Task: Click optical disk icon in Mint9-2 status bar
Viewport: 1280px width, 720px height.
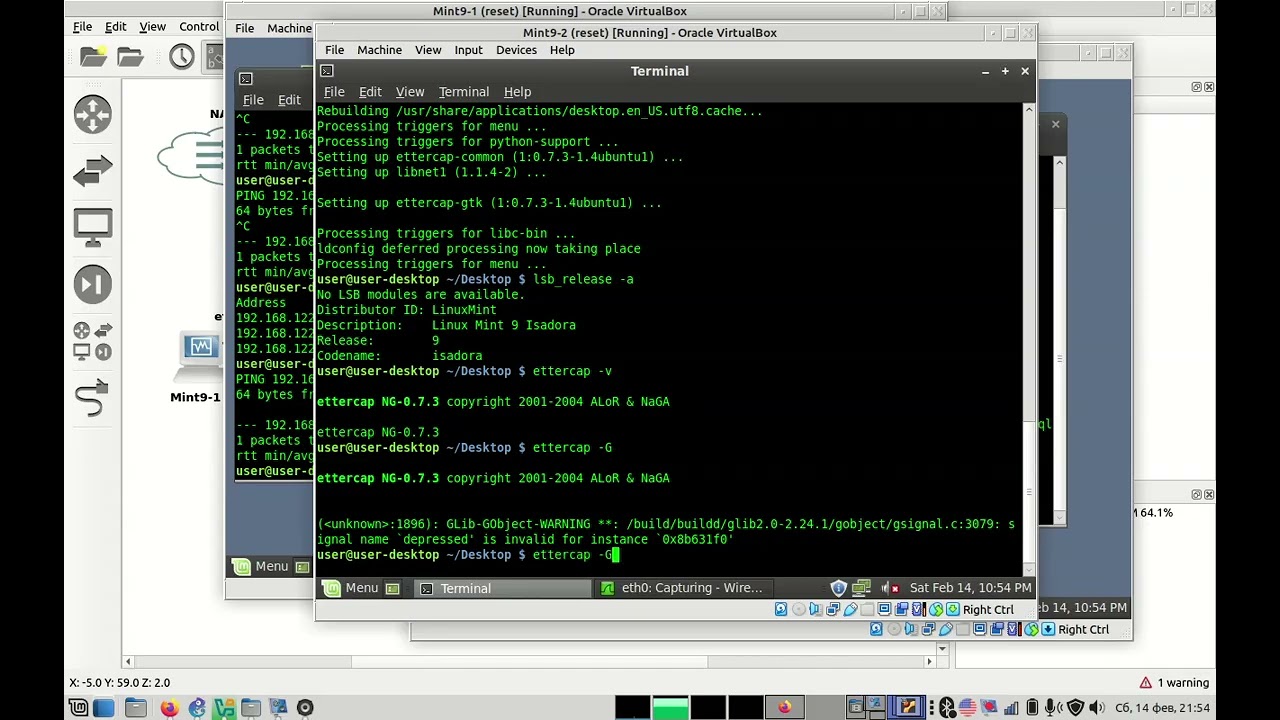Action: click(799, 609)
